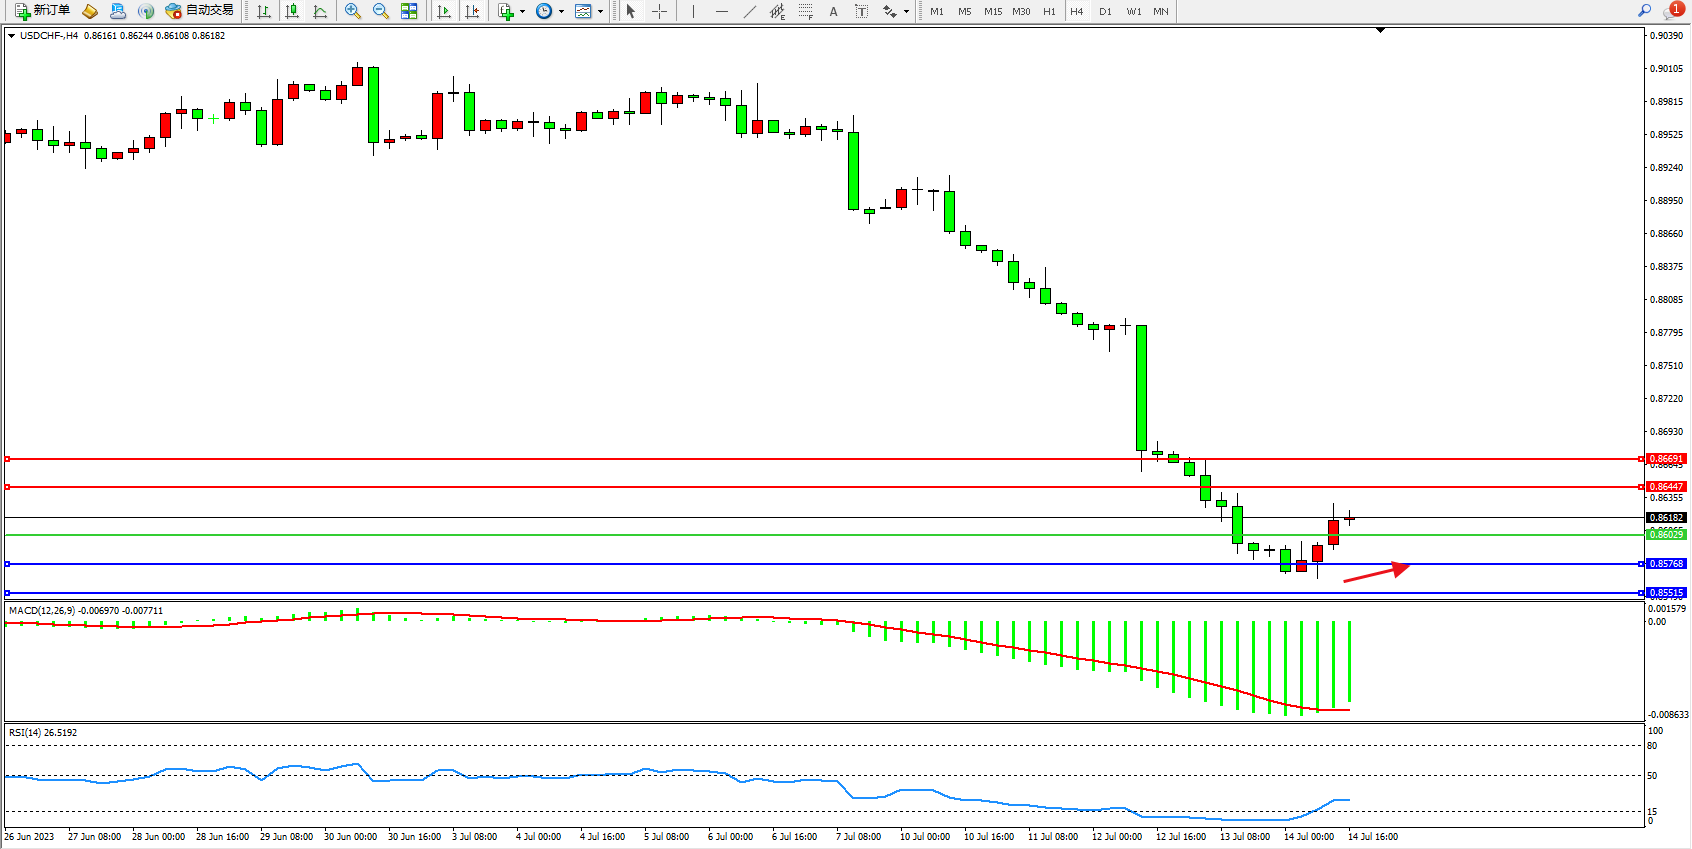Click the H1 timeframe button
The image size is (1692, 849).
pyautogui.click(x=1049, y=12)
